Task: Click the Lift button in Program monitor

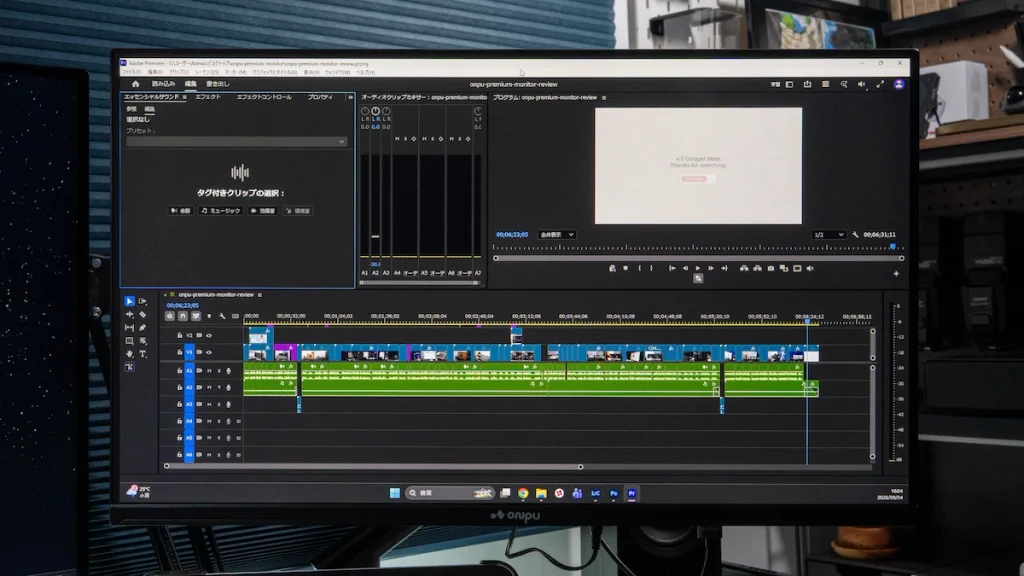Action: [744, 268]
